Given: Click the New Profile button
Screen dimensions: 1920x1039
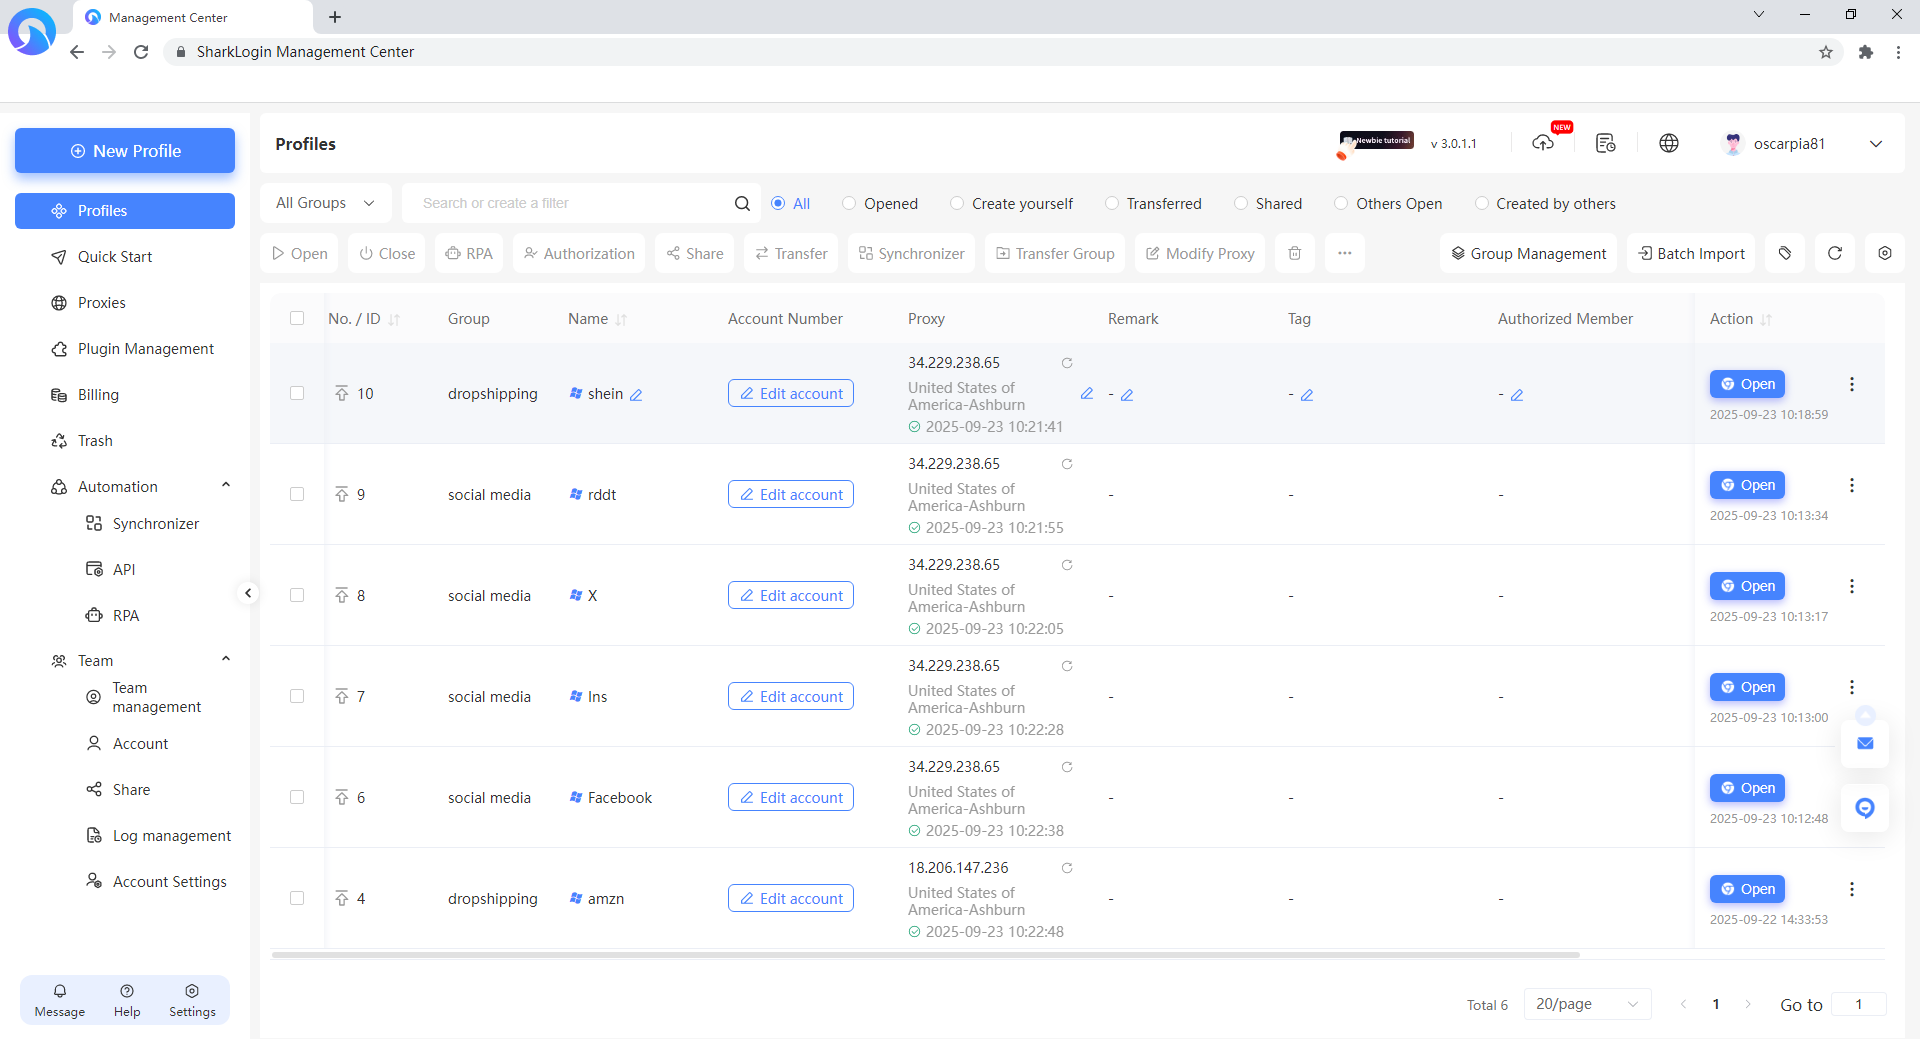Looking at the screenshot, I should pyautogui.click(x=125, y=151).
